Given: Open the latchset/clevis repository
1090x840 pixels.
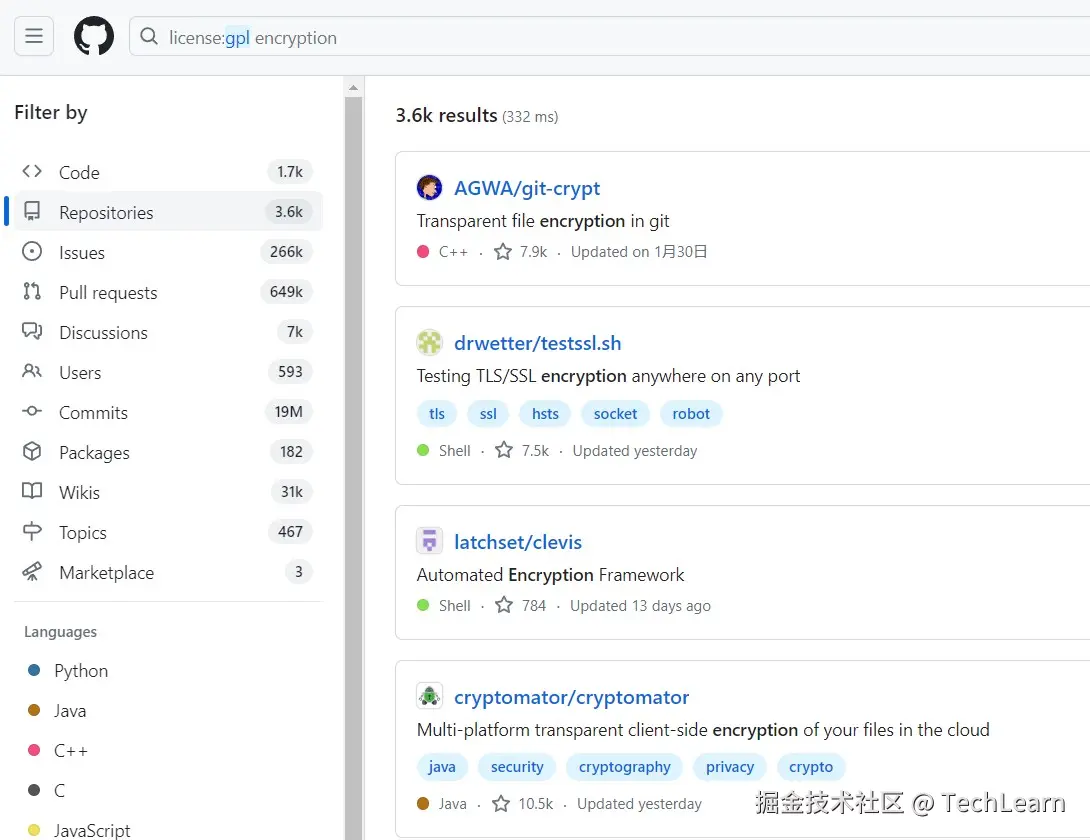Looking at the screenshot, I should pyautogui.click(x=518, y=542).
